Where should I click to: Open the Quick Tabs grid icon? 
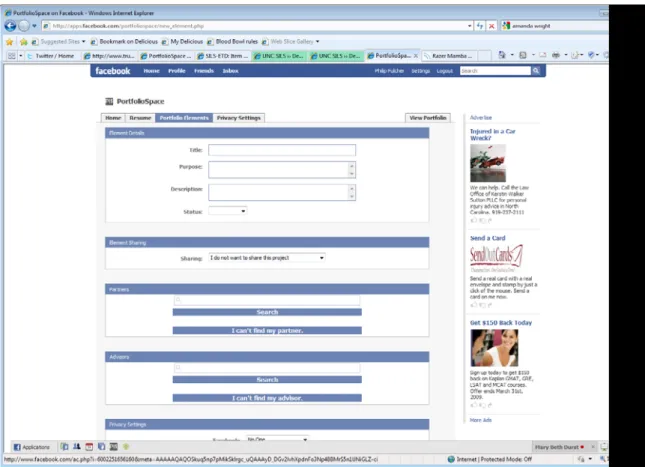tap(12, 56)
